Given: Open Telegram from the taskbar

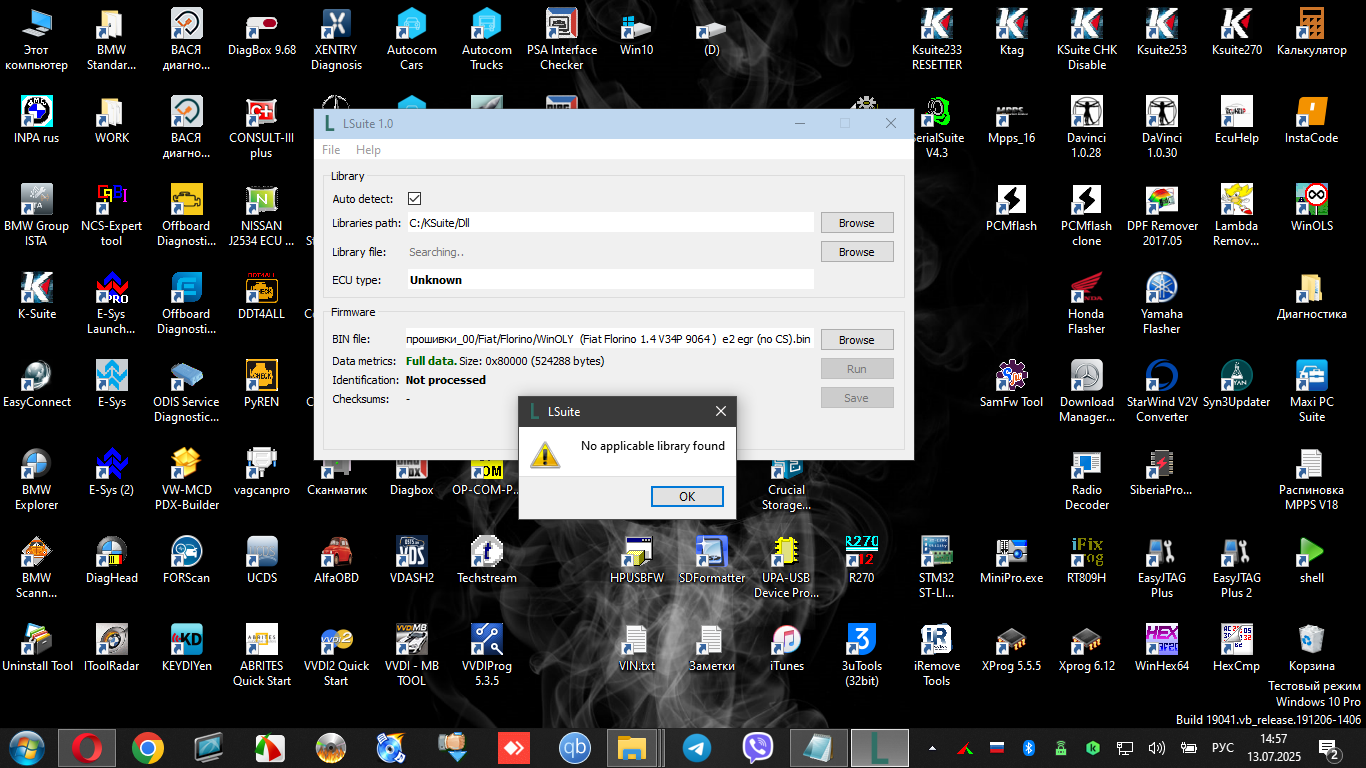Looking at the screenshot, I should point(697,748).
